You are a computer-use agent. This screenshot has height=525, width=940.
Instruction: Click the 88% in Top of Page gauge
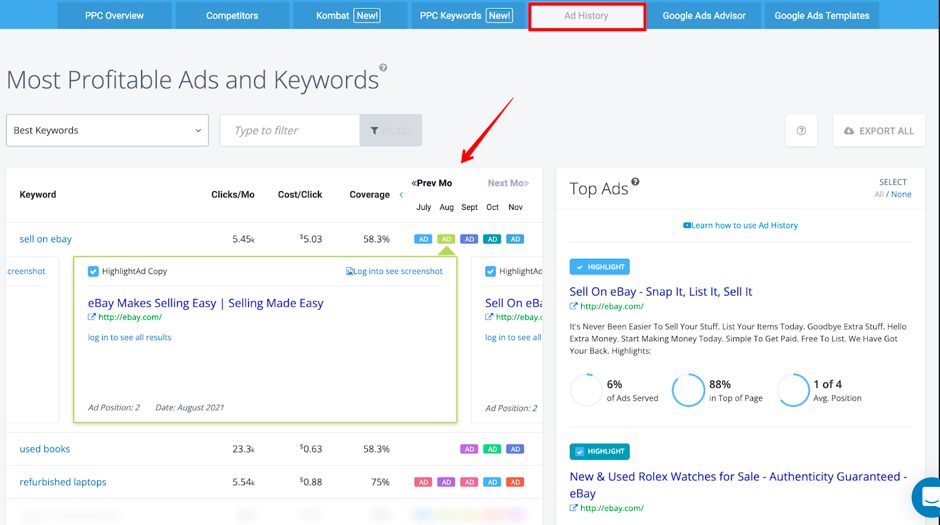(x=688, y=390)
